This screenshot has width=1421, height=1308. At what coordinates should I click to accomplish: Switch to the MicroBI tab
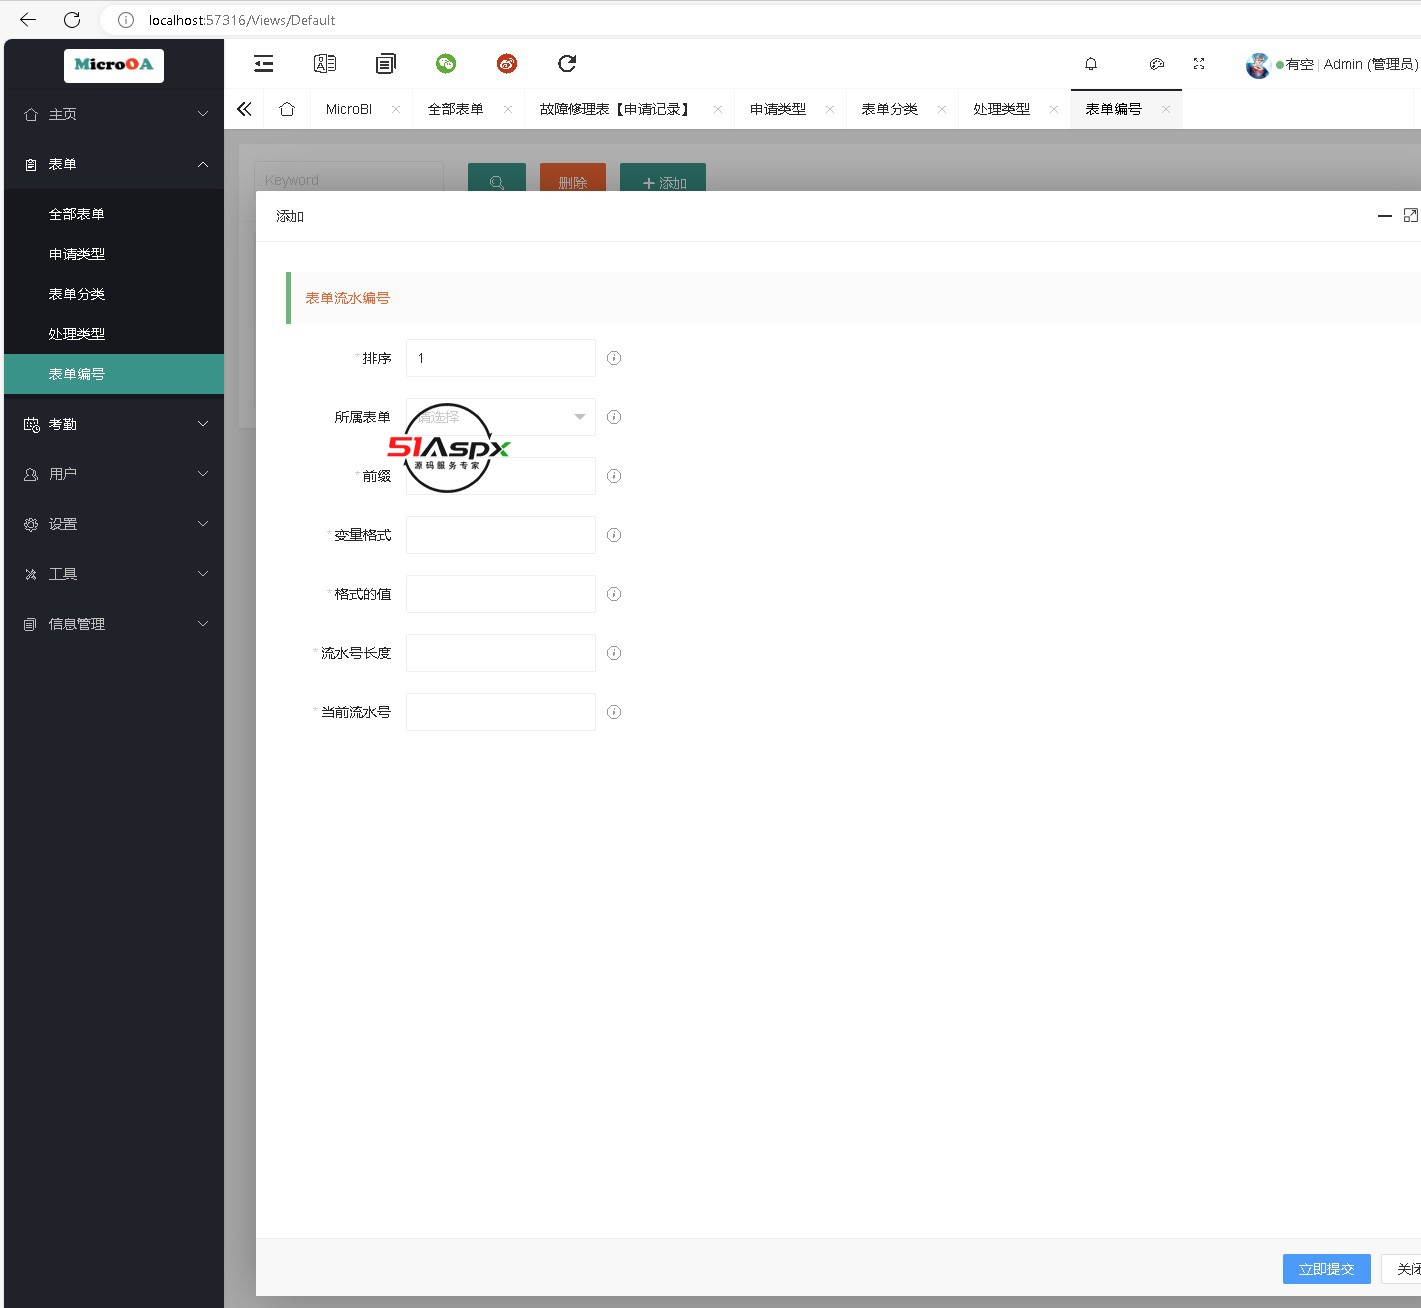[349, 109]
